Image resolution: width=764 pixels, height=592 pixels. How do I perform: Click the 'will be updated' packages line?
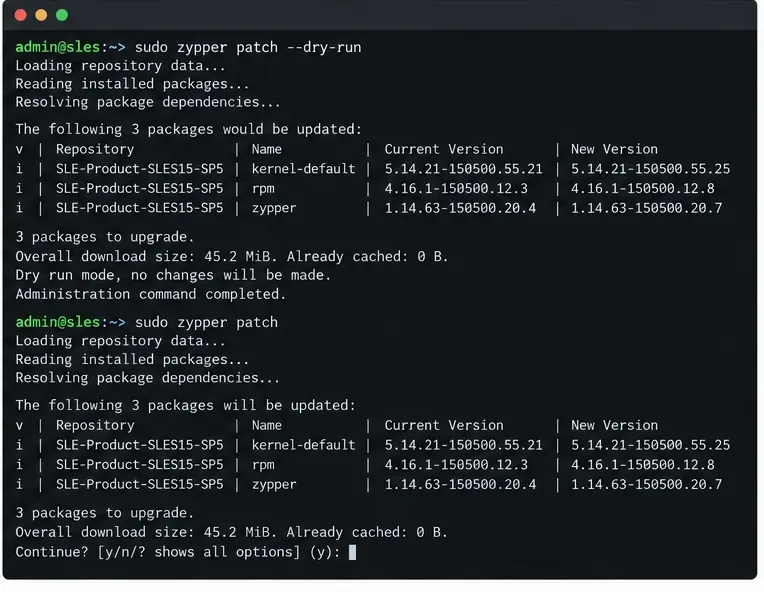186,405
